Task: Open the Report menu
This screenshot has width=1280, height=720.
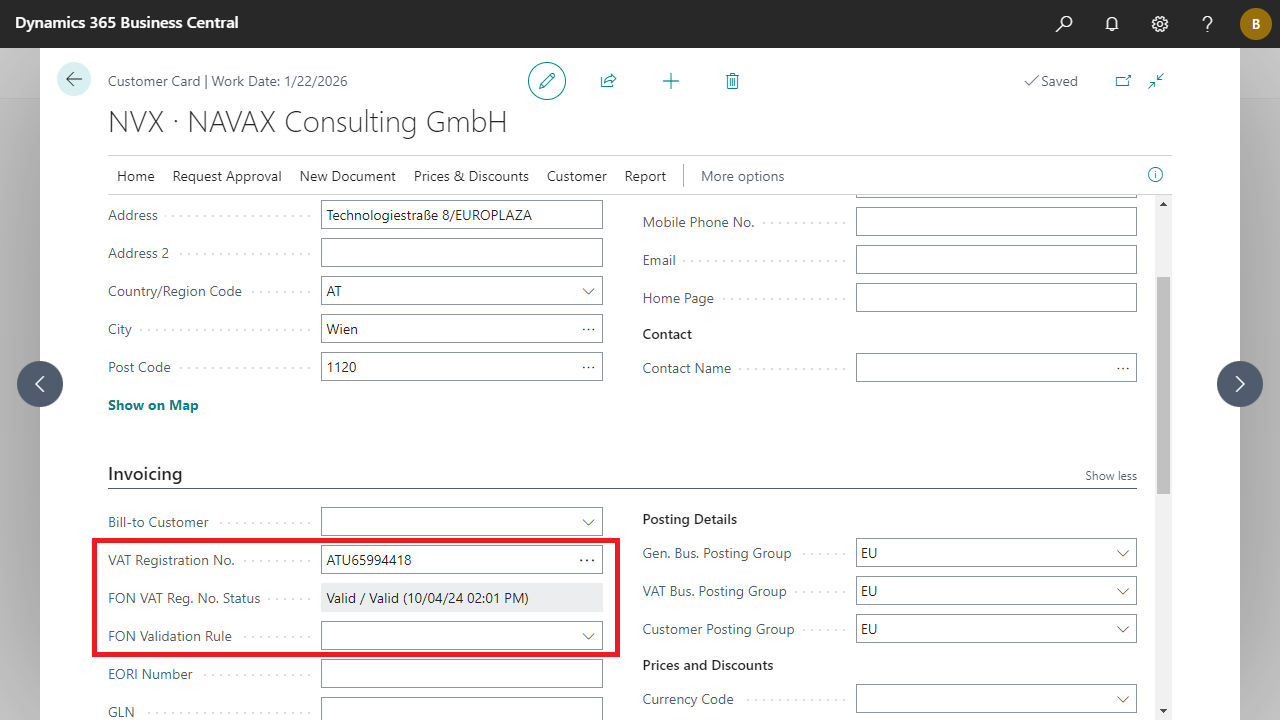Action: (645, 176)
